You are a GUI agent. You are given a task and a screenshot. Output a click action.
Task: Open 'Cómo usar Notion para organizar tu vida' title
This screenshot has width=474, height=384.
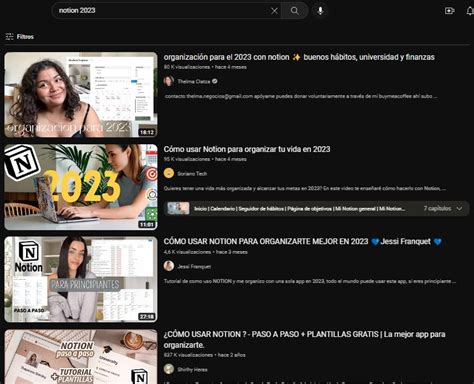[x=247, y=149]
